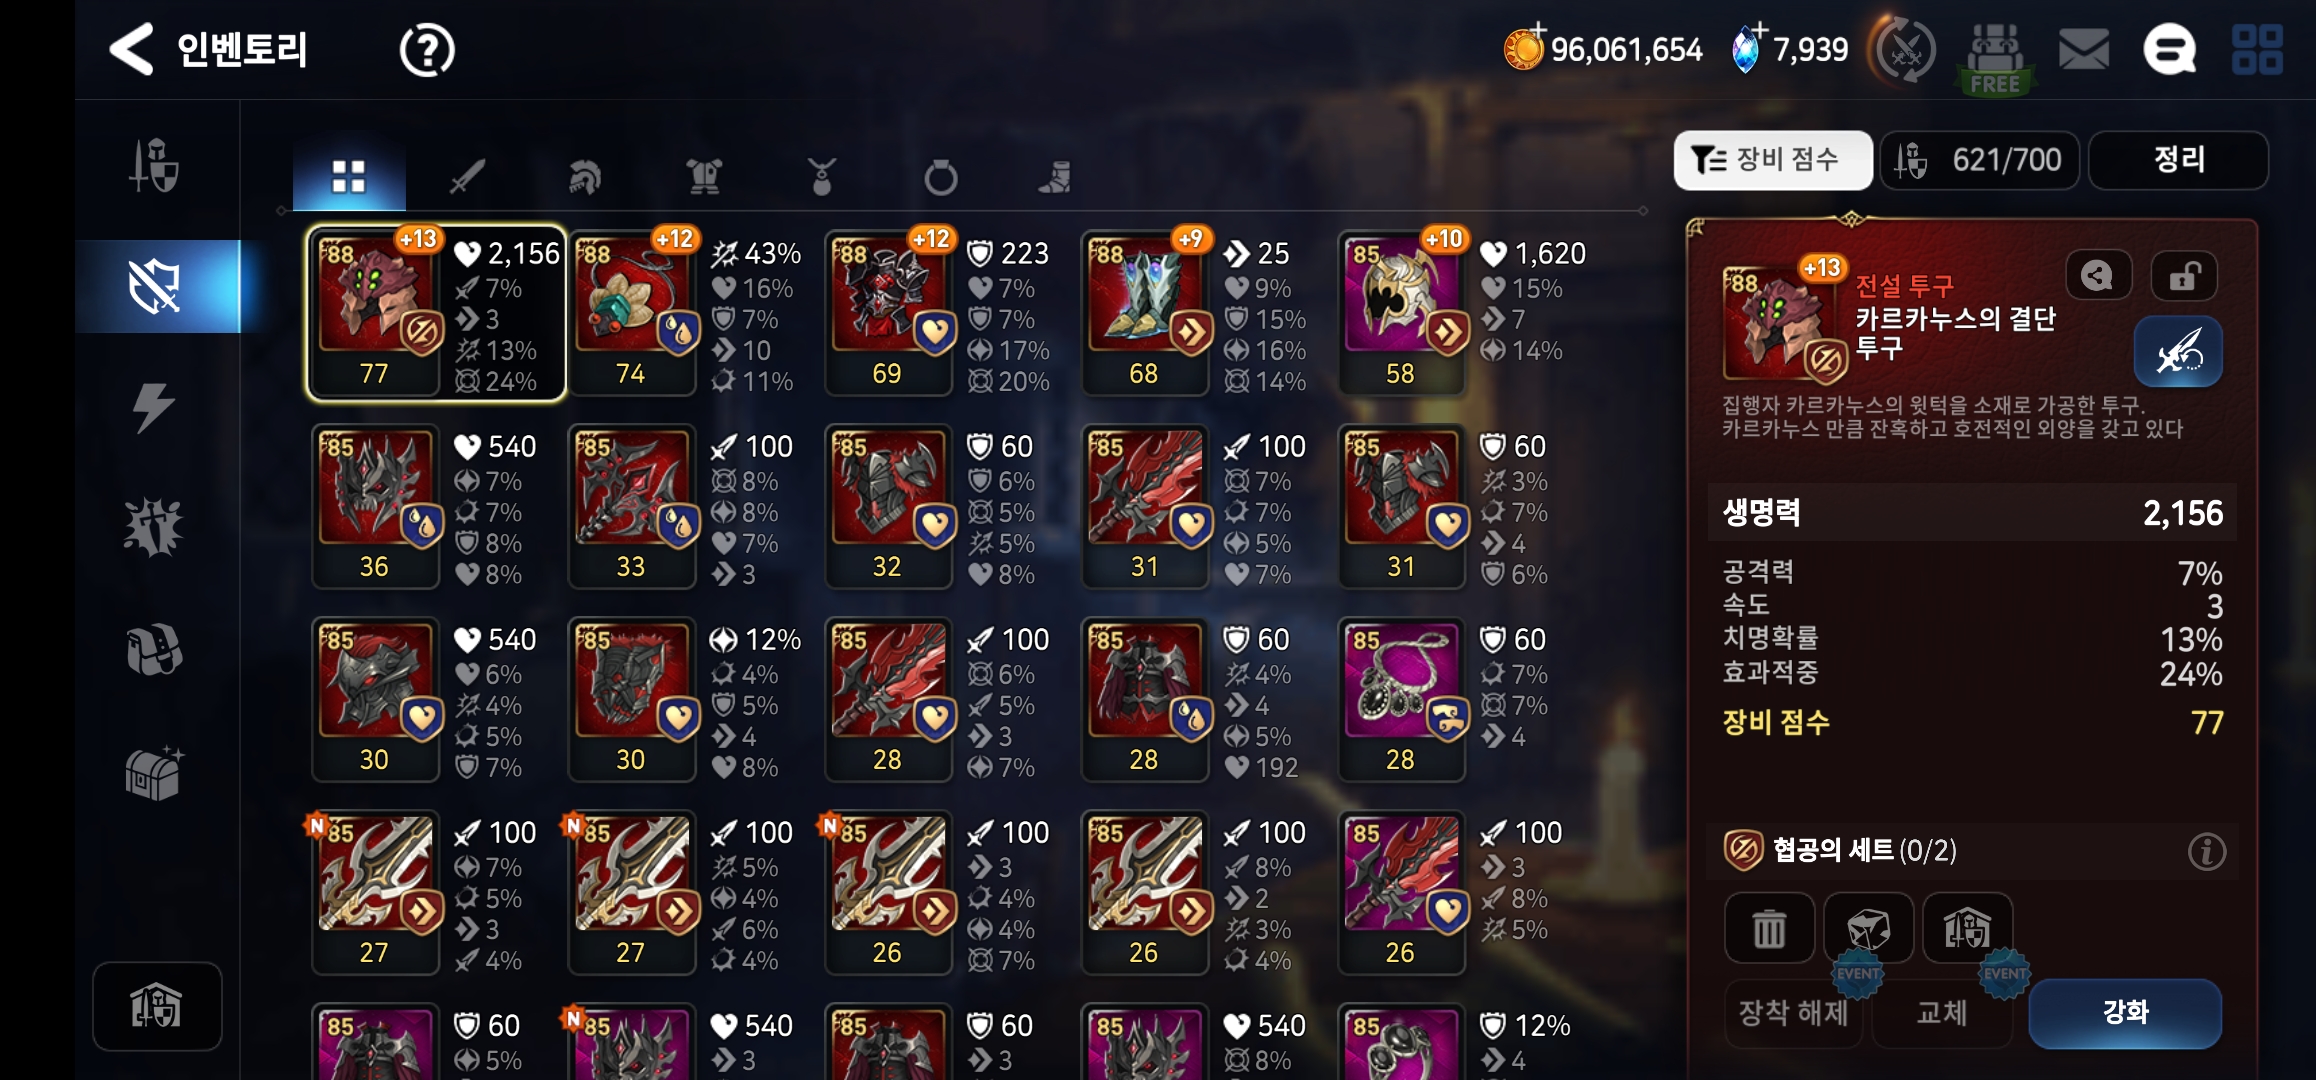Switch to the ring equipment tab
This screenshot has width=2316, height=1080.
[940, 178]
